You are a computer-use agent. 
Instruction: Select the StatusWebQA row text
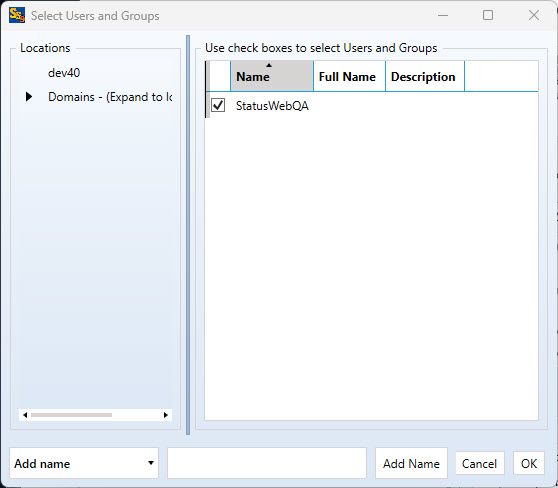tap(272, 106)
